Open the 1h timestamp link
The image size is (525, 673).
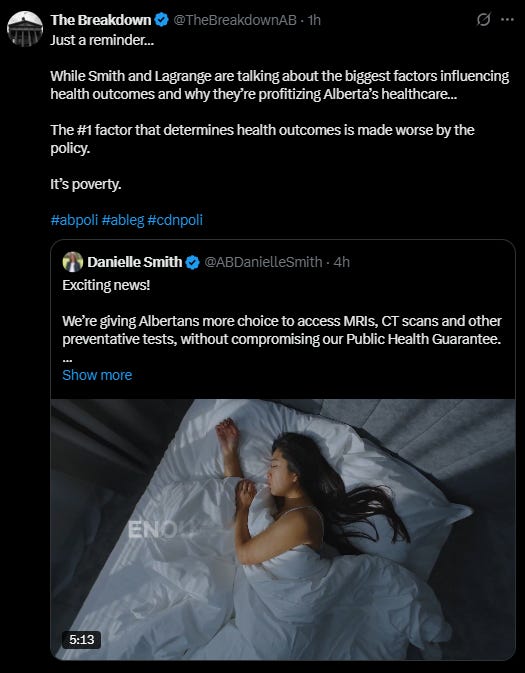tap(314, 20)
